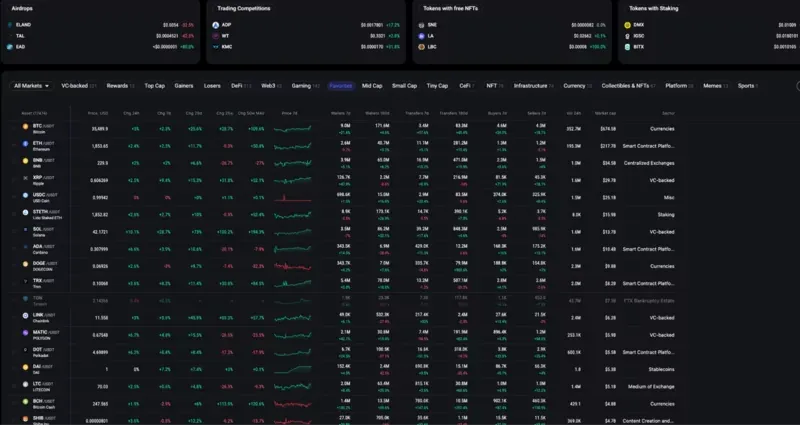Click the DMX token icon in Staking card
800x425 pixels.
pos(628,24)
